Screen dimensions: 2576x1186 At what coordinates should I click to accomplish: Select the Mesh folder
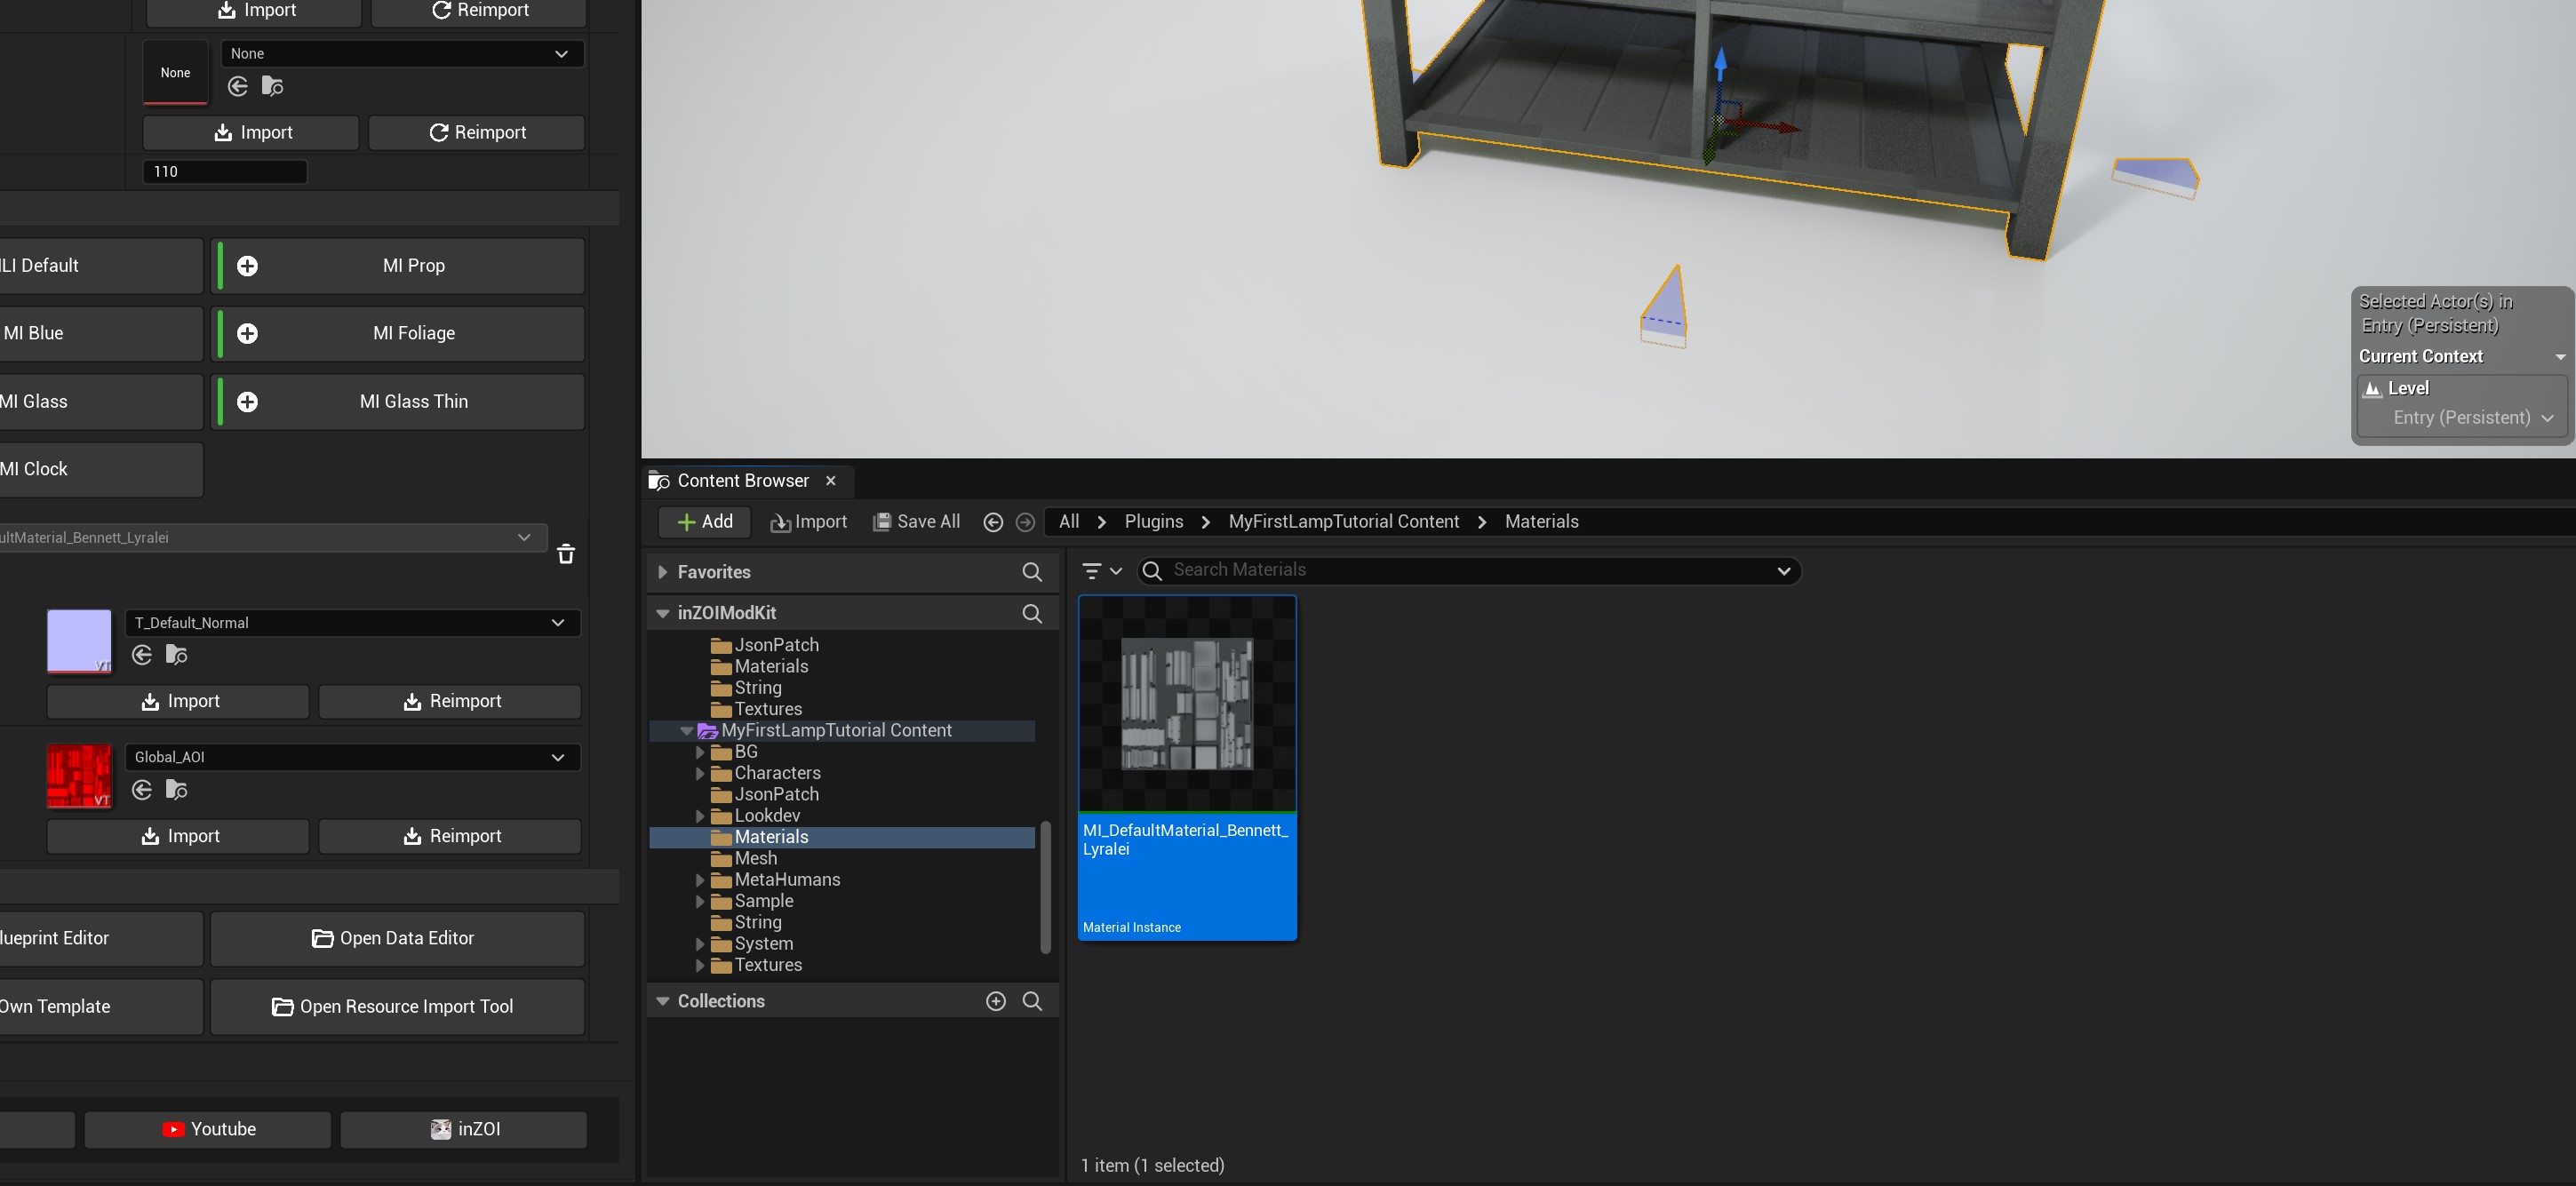pos(755,859)
